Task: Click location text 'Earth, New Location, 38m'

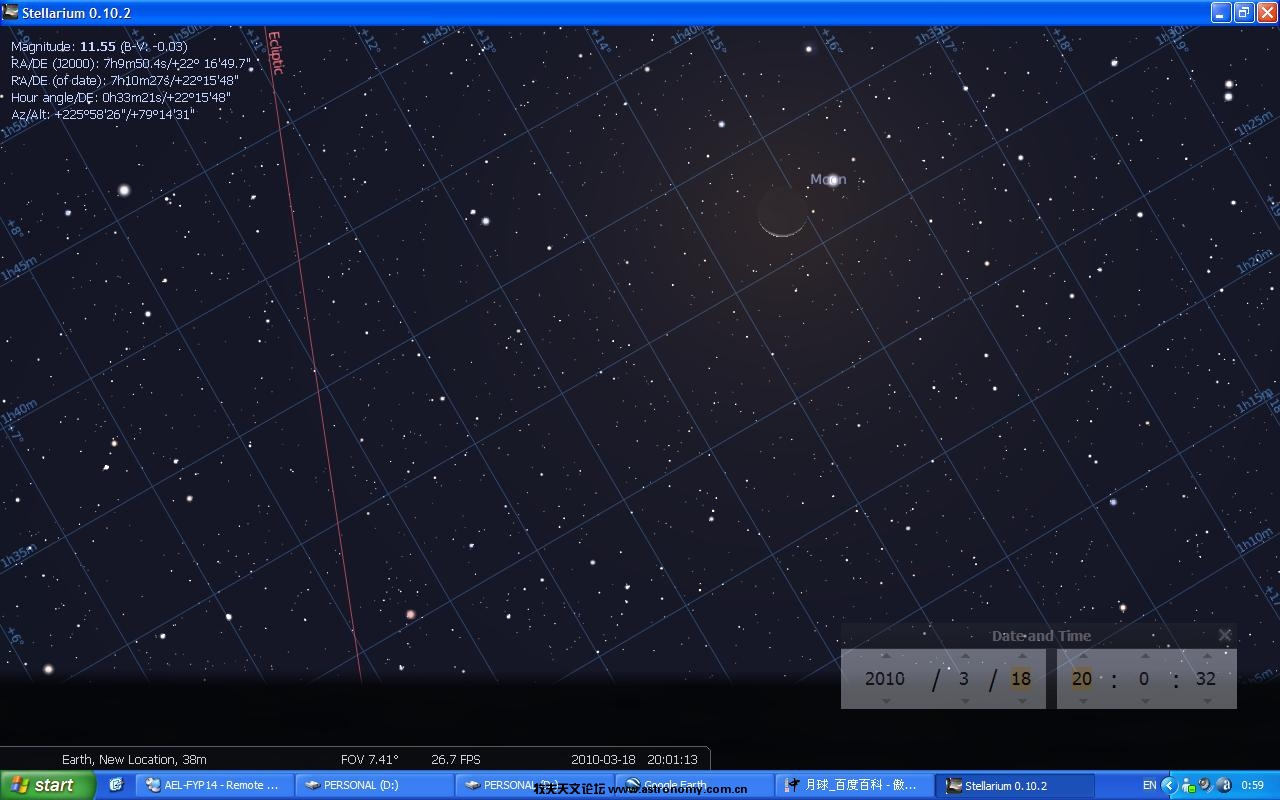Action: tap(134, 759)
